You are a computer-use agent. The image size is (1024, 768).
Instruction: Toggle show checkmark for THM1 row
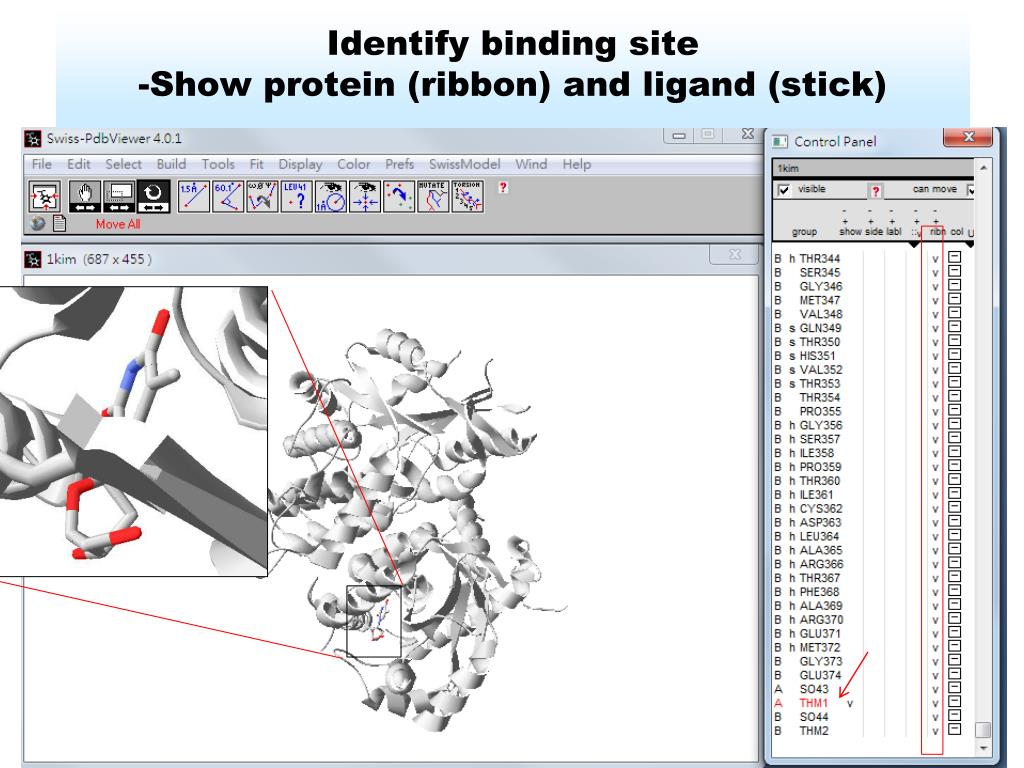click(x=850, y=704)
